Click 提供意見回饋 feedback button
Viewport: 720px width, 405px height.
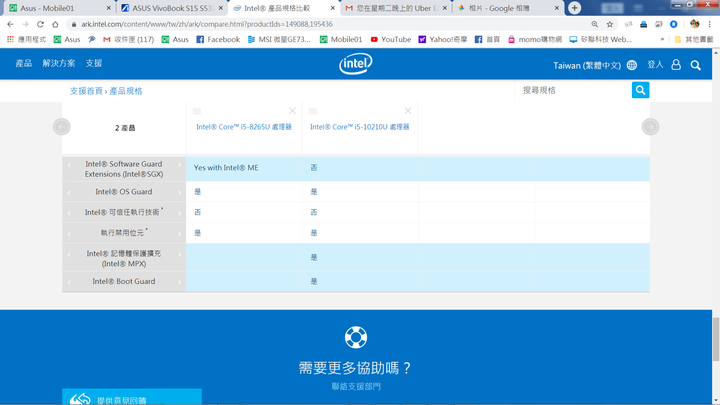(x=132, y=397)
